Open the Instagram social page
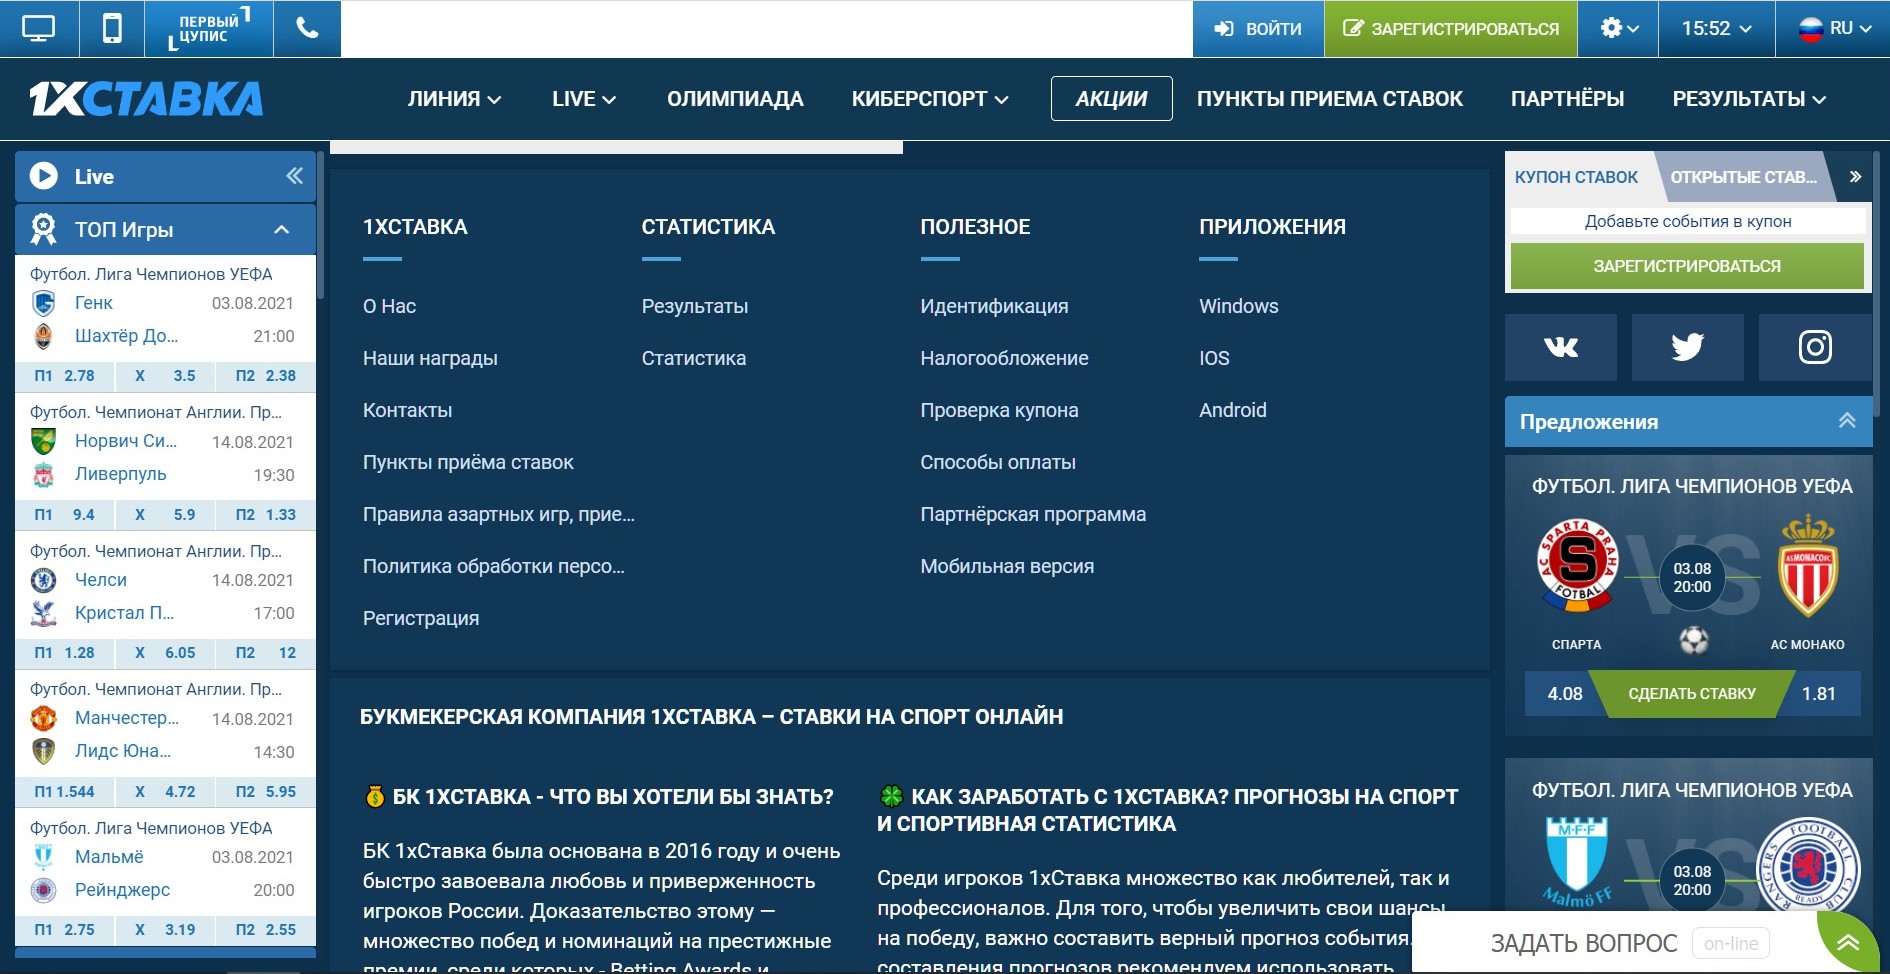 (1815, 347)
